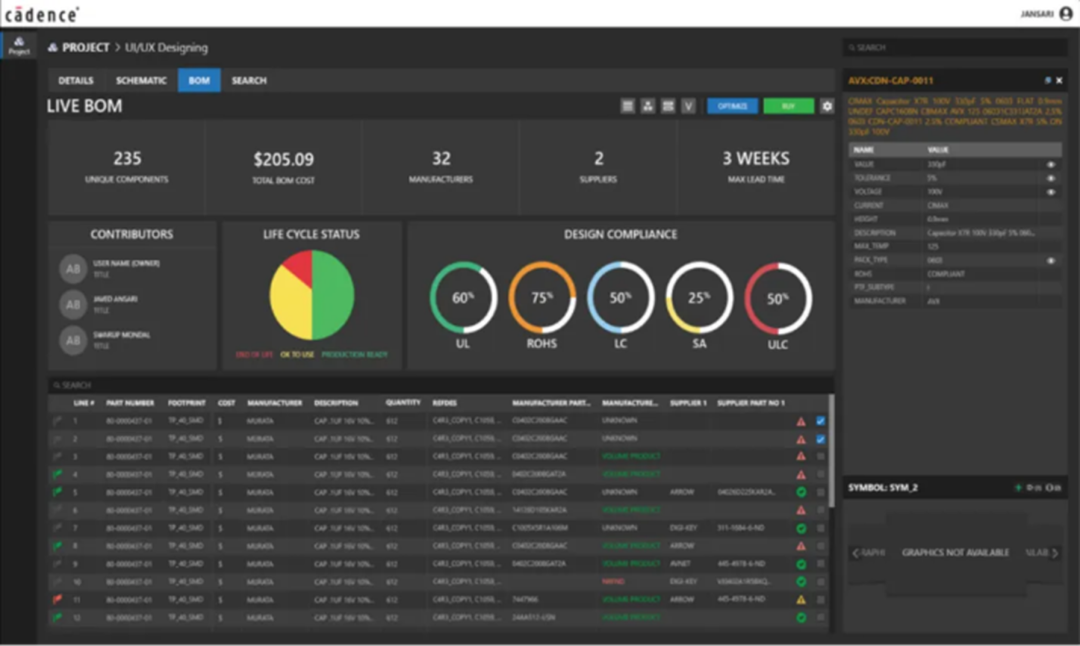The image size is (1080, 646).
Task: Click the Project icon in left sidebar
Action: pos(19,45)
